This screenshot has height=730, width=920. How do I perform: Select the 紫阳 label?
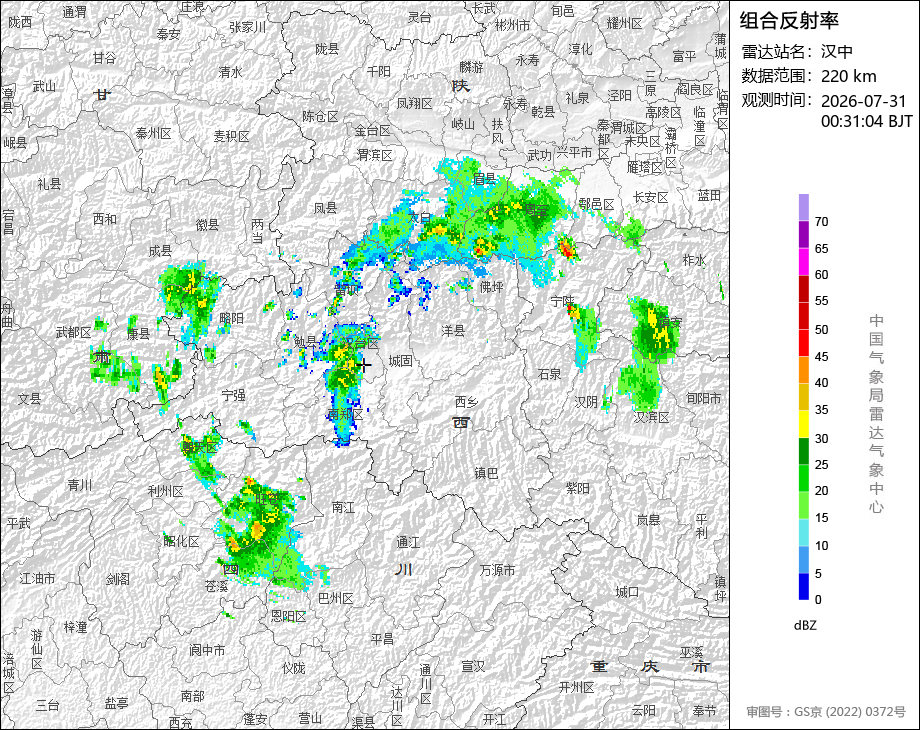click(578, 488)
